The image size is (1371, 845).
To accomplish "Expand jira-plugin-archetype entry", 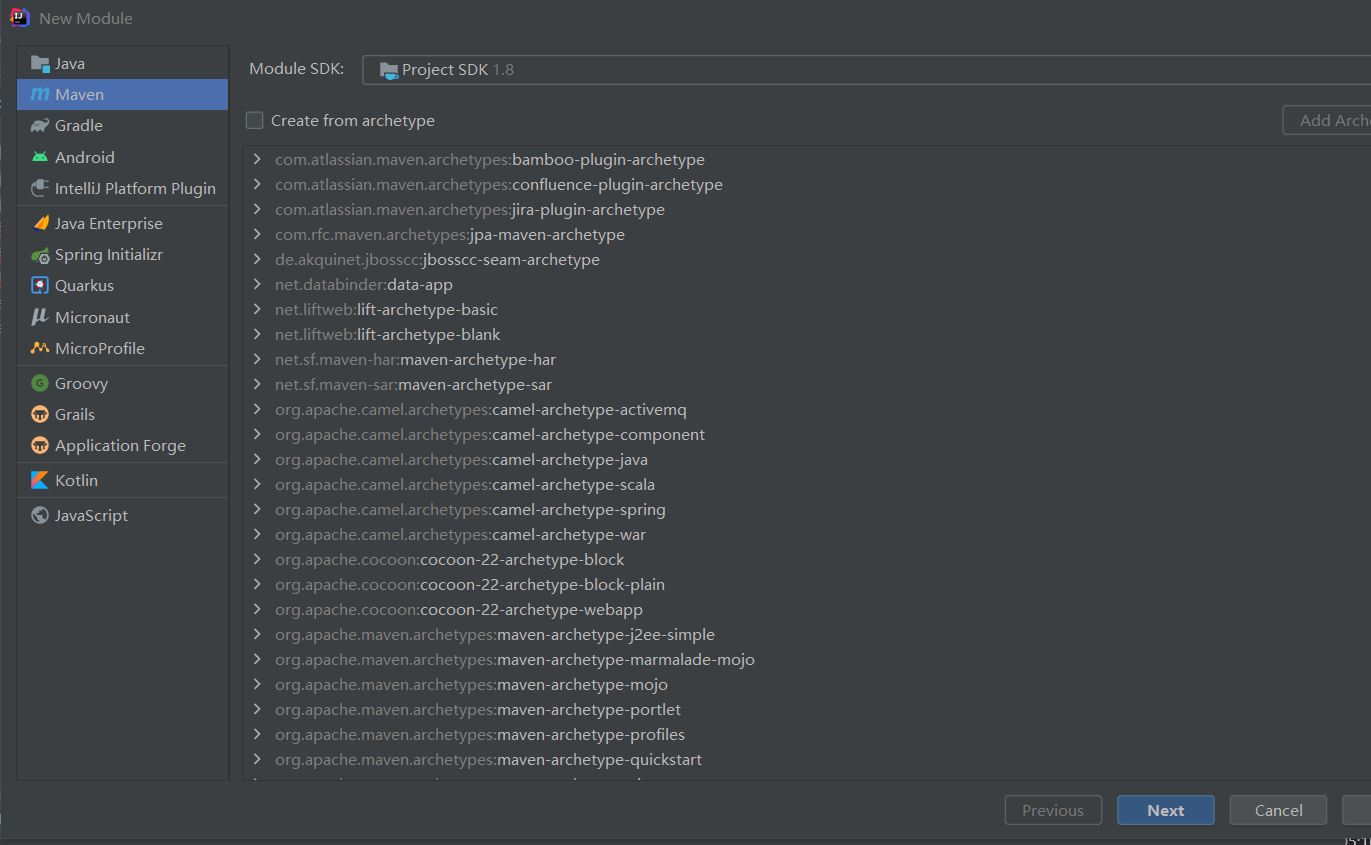I will [258, 209].
